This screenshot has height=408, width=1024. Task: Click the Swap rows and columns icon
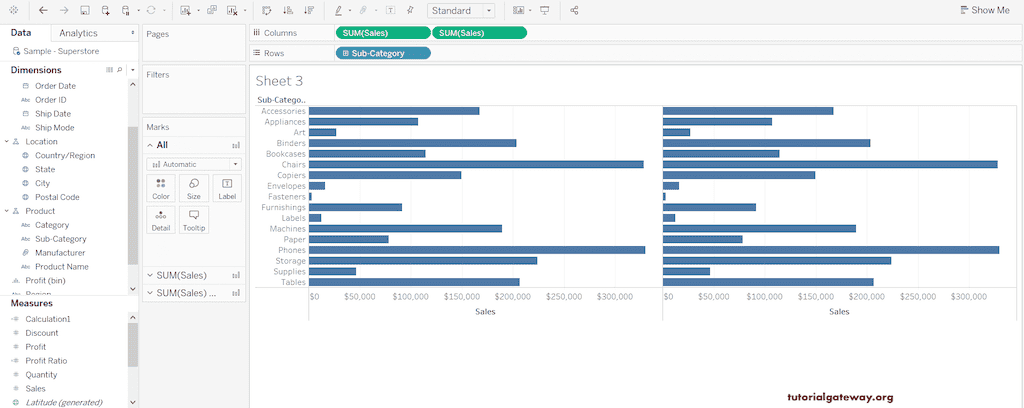[x=266, y=10]
